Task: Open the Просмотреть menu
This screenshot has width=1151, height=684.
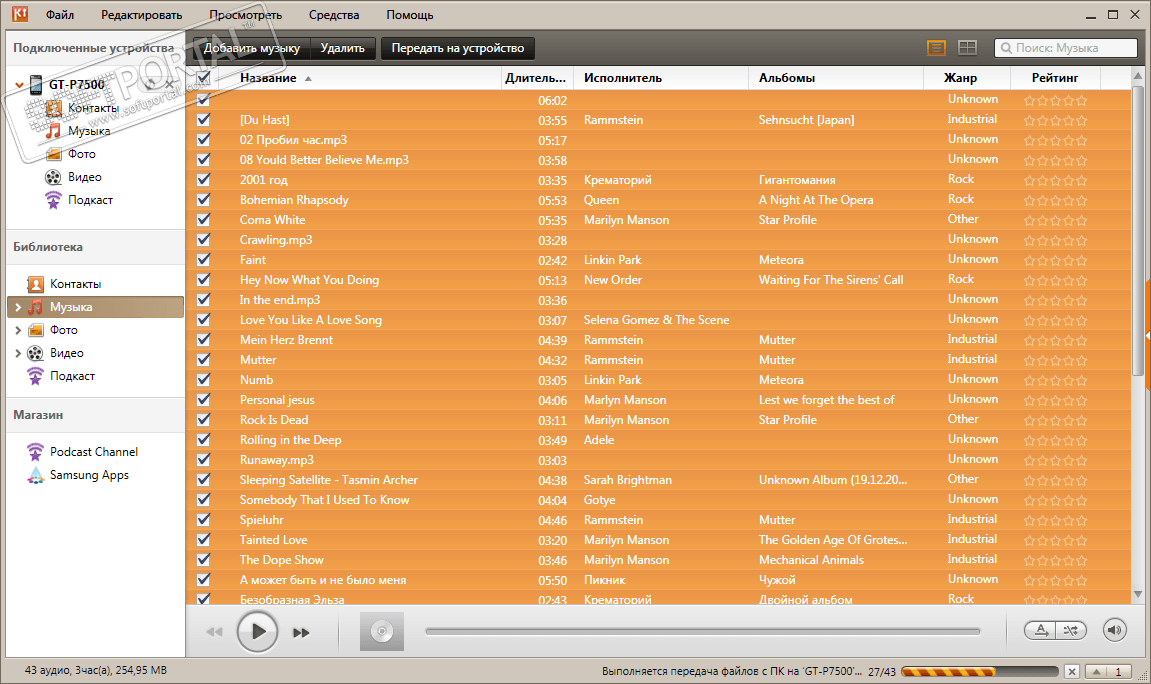Action: [245, 15]
